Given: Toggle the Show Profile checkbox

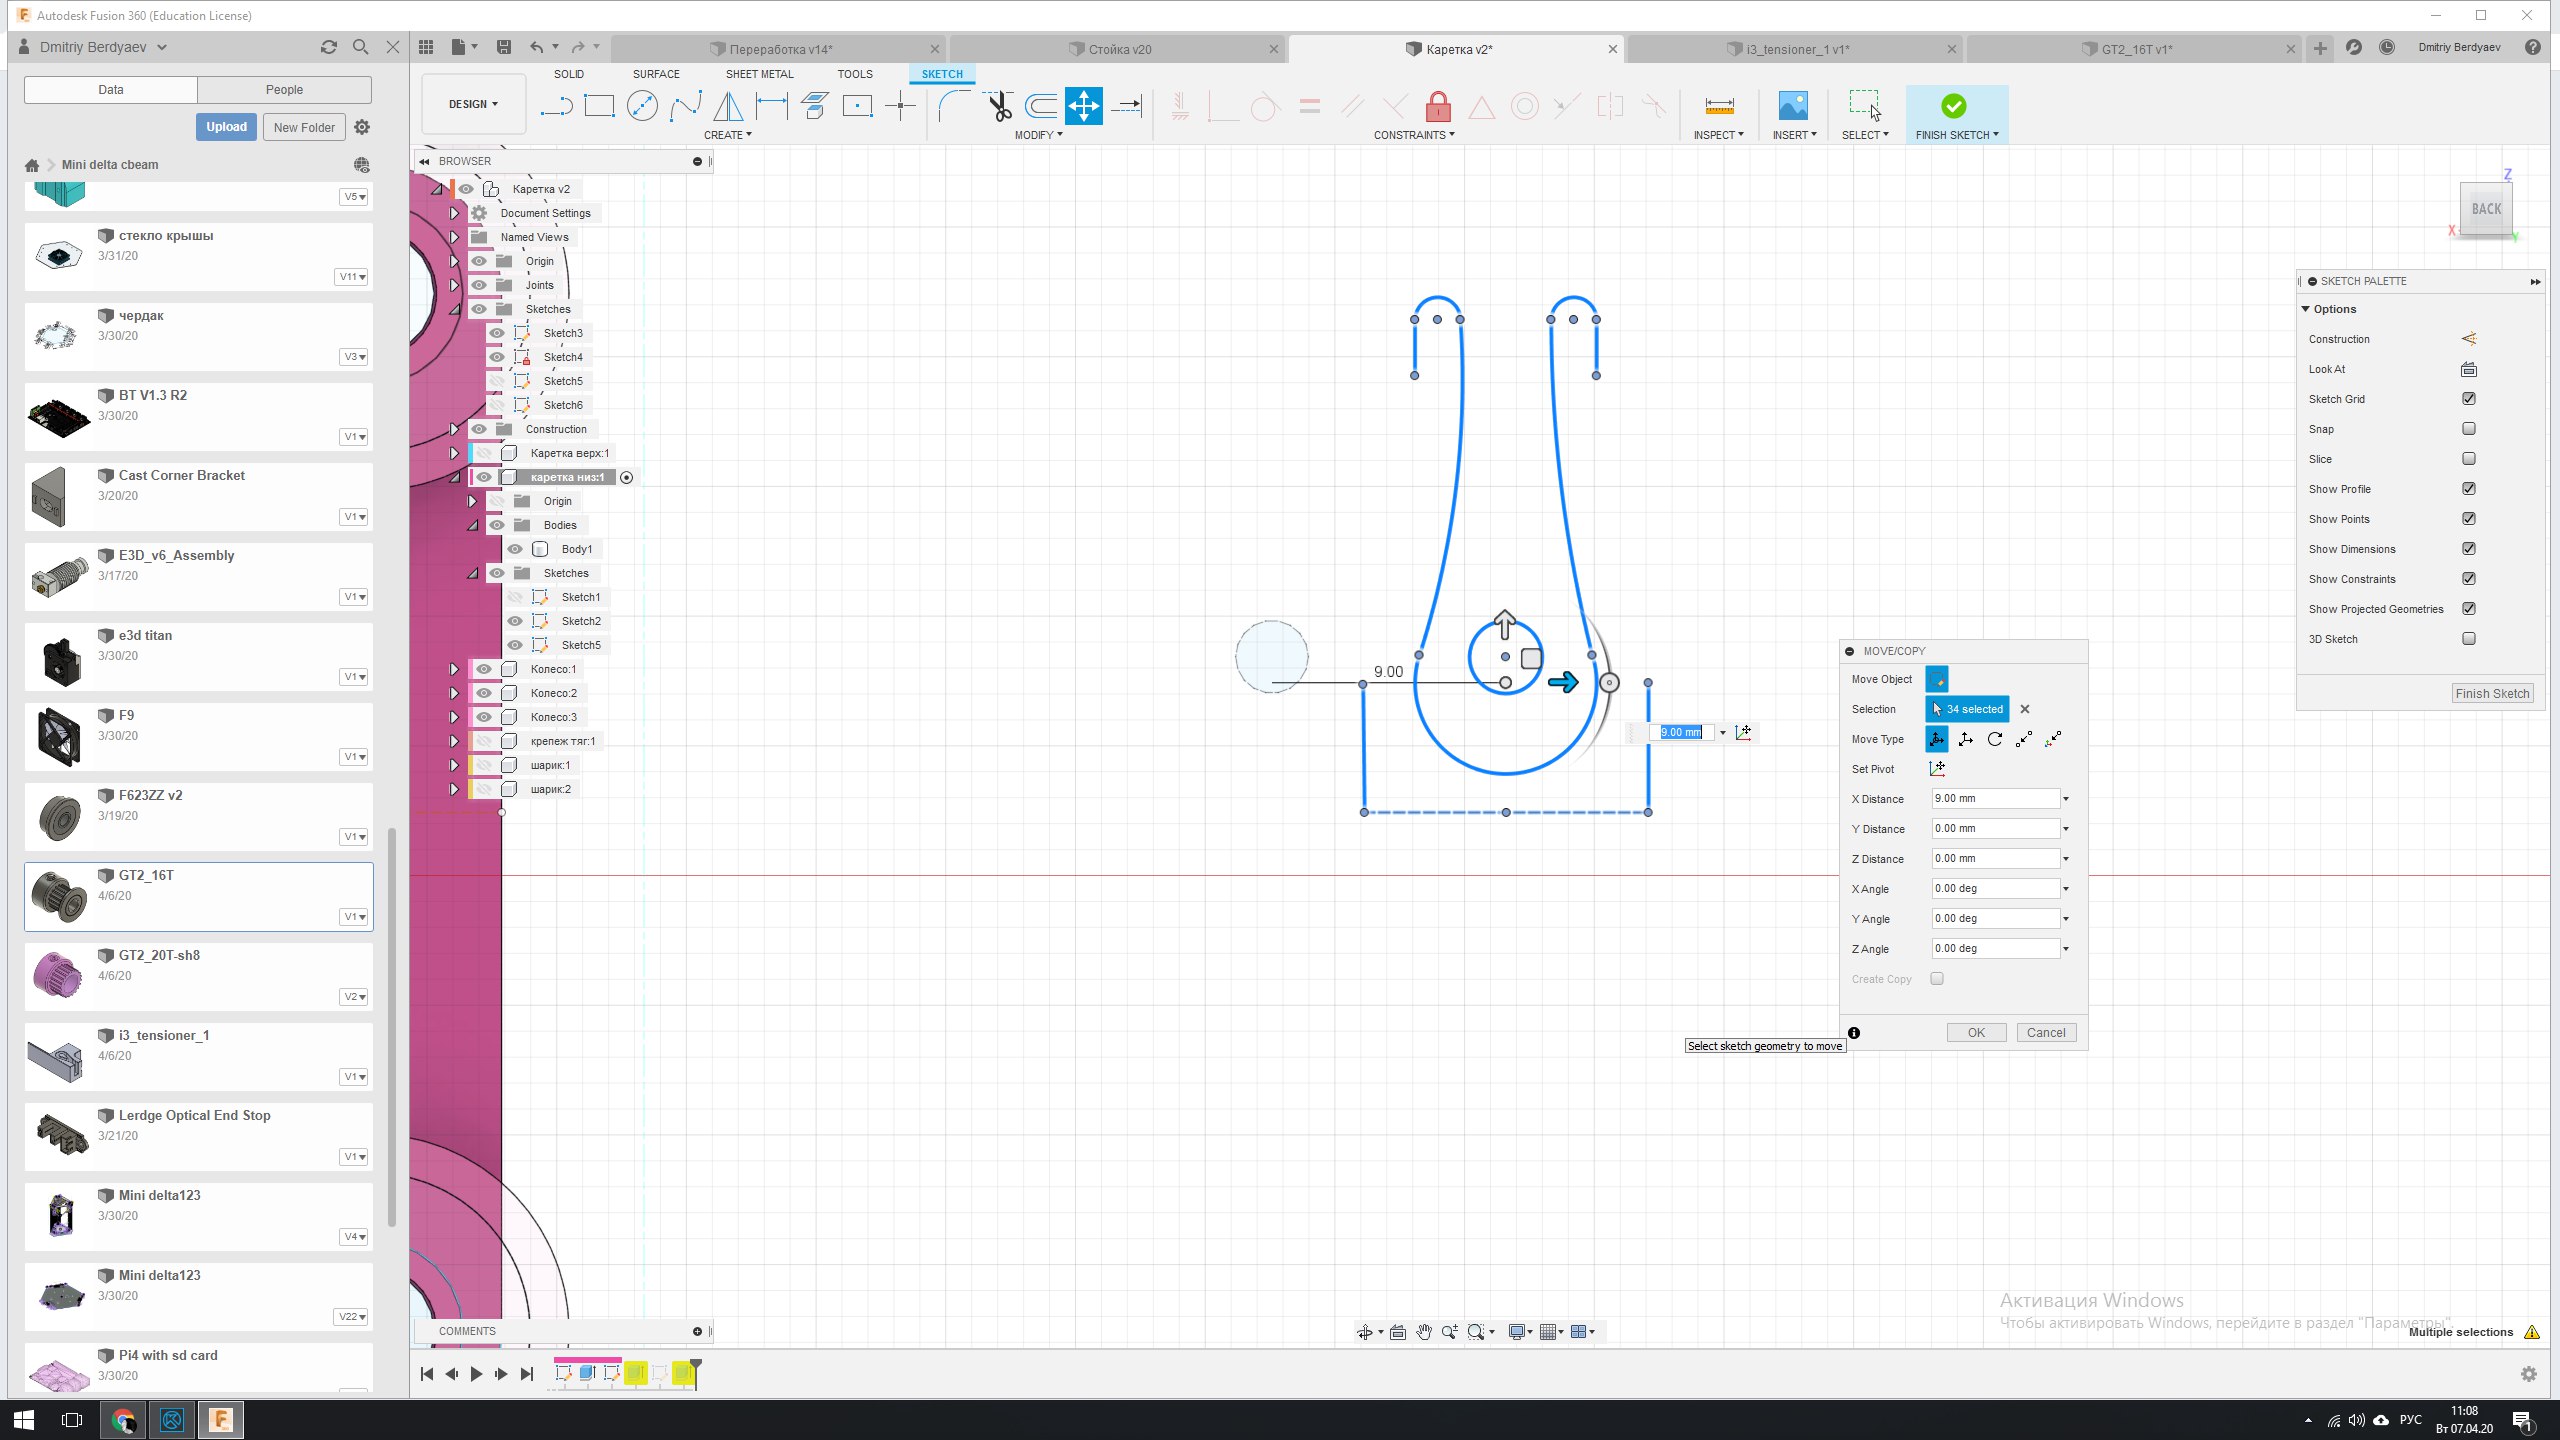Looking at the screenshot, I should pyautogui.click(x=2469, y=489).
